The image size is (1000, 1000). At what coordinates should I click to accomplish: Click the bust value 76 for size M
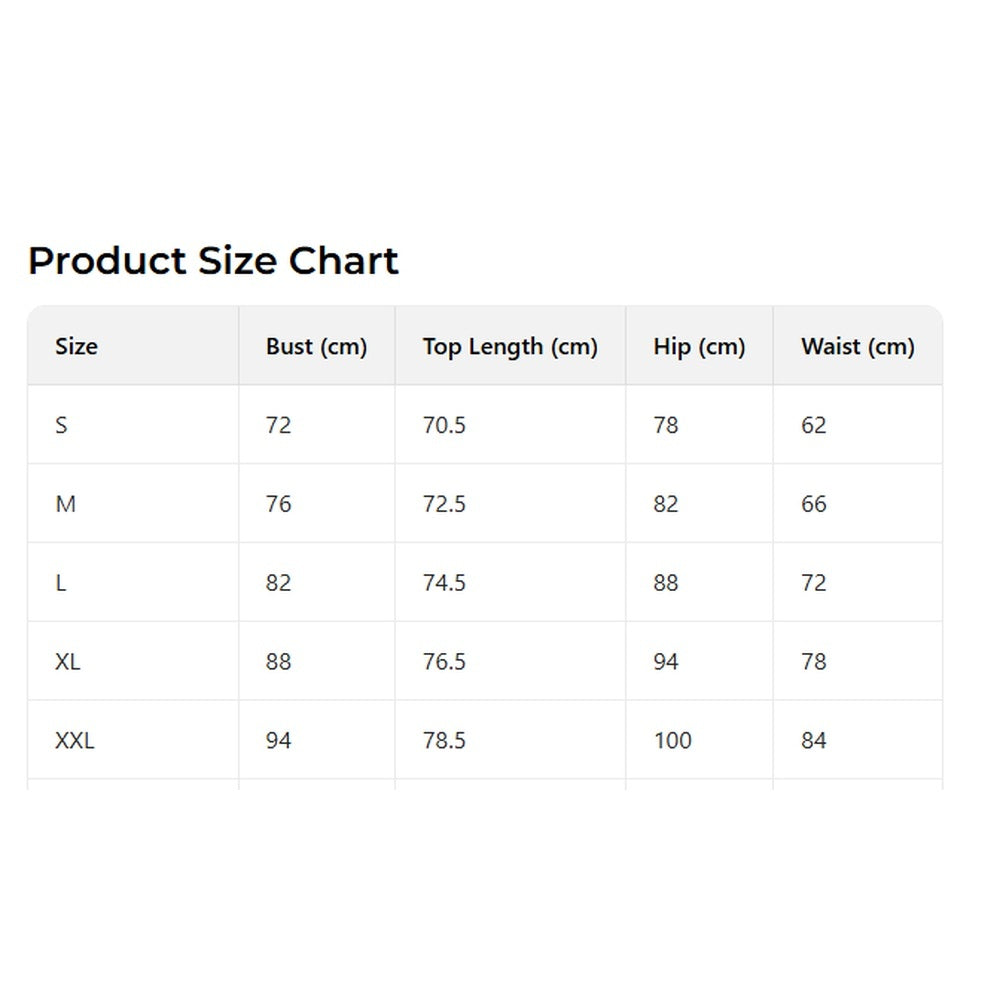pyautogui.click(x=279, y=504)
